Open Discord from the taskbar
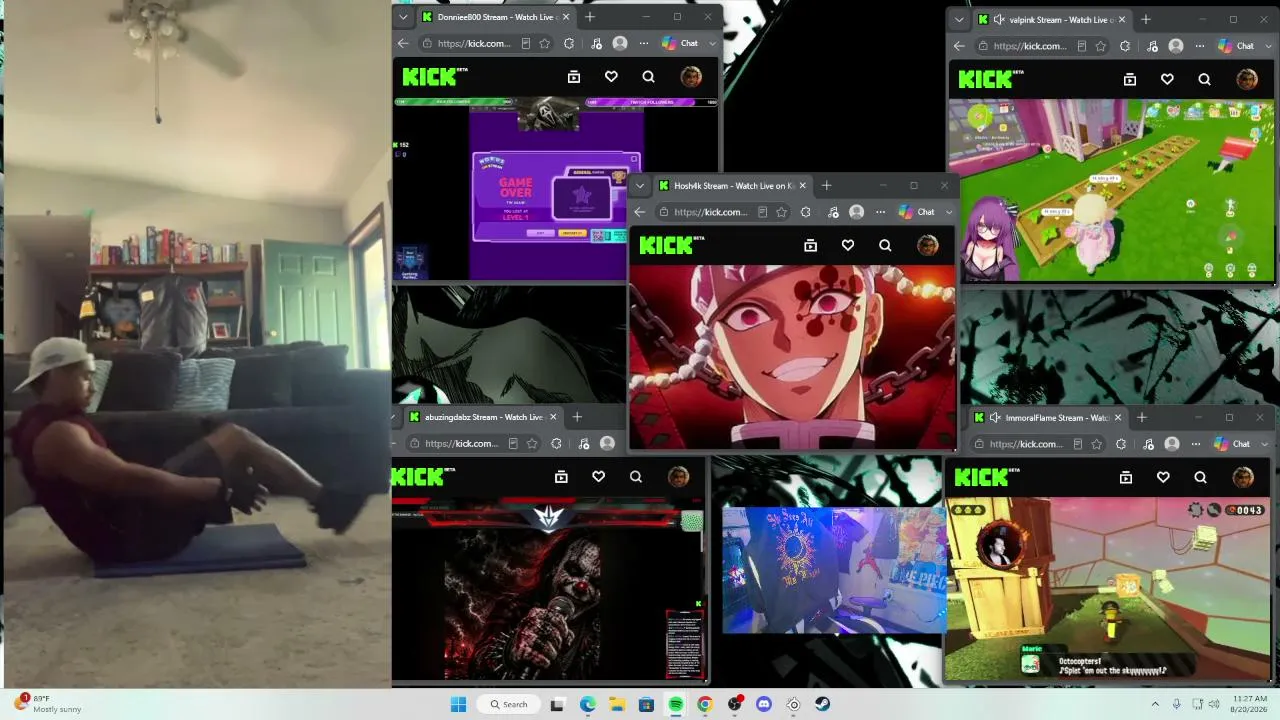The height and width of the screenshot is (720, 1280). coord(764,704)
